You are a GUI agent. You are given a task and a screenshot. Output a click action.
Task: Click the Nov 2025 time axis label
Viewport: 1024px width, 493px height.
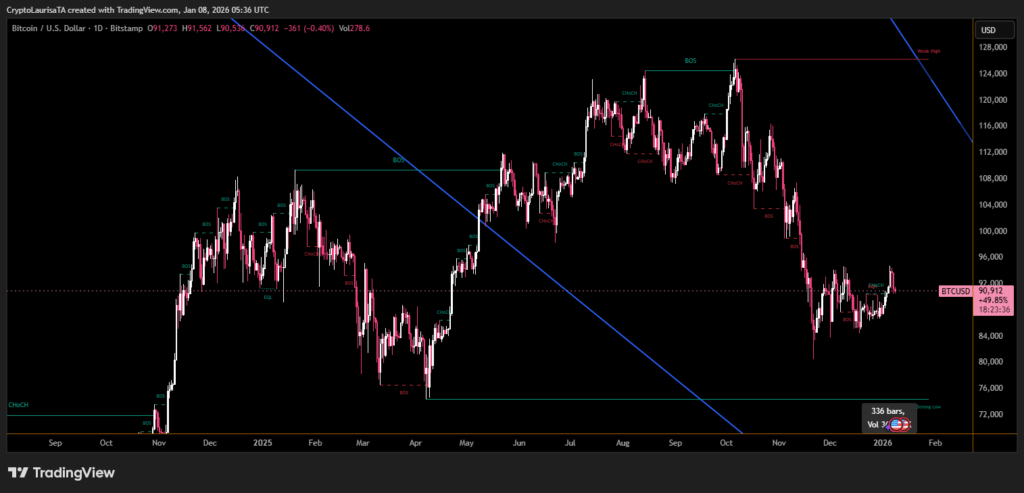pos(776,441)
